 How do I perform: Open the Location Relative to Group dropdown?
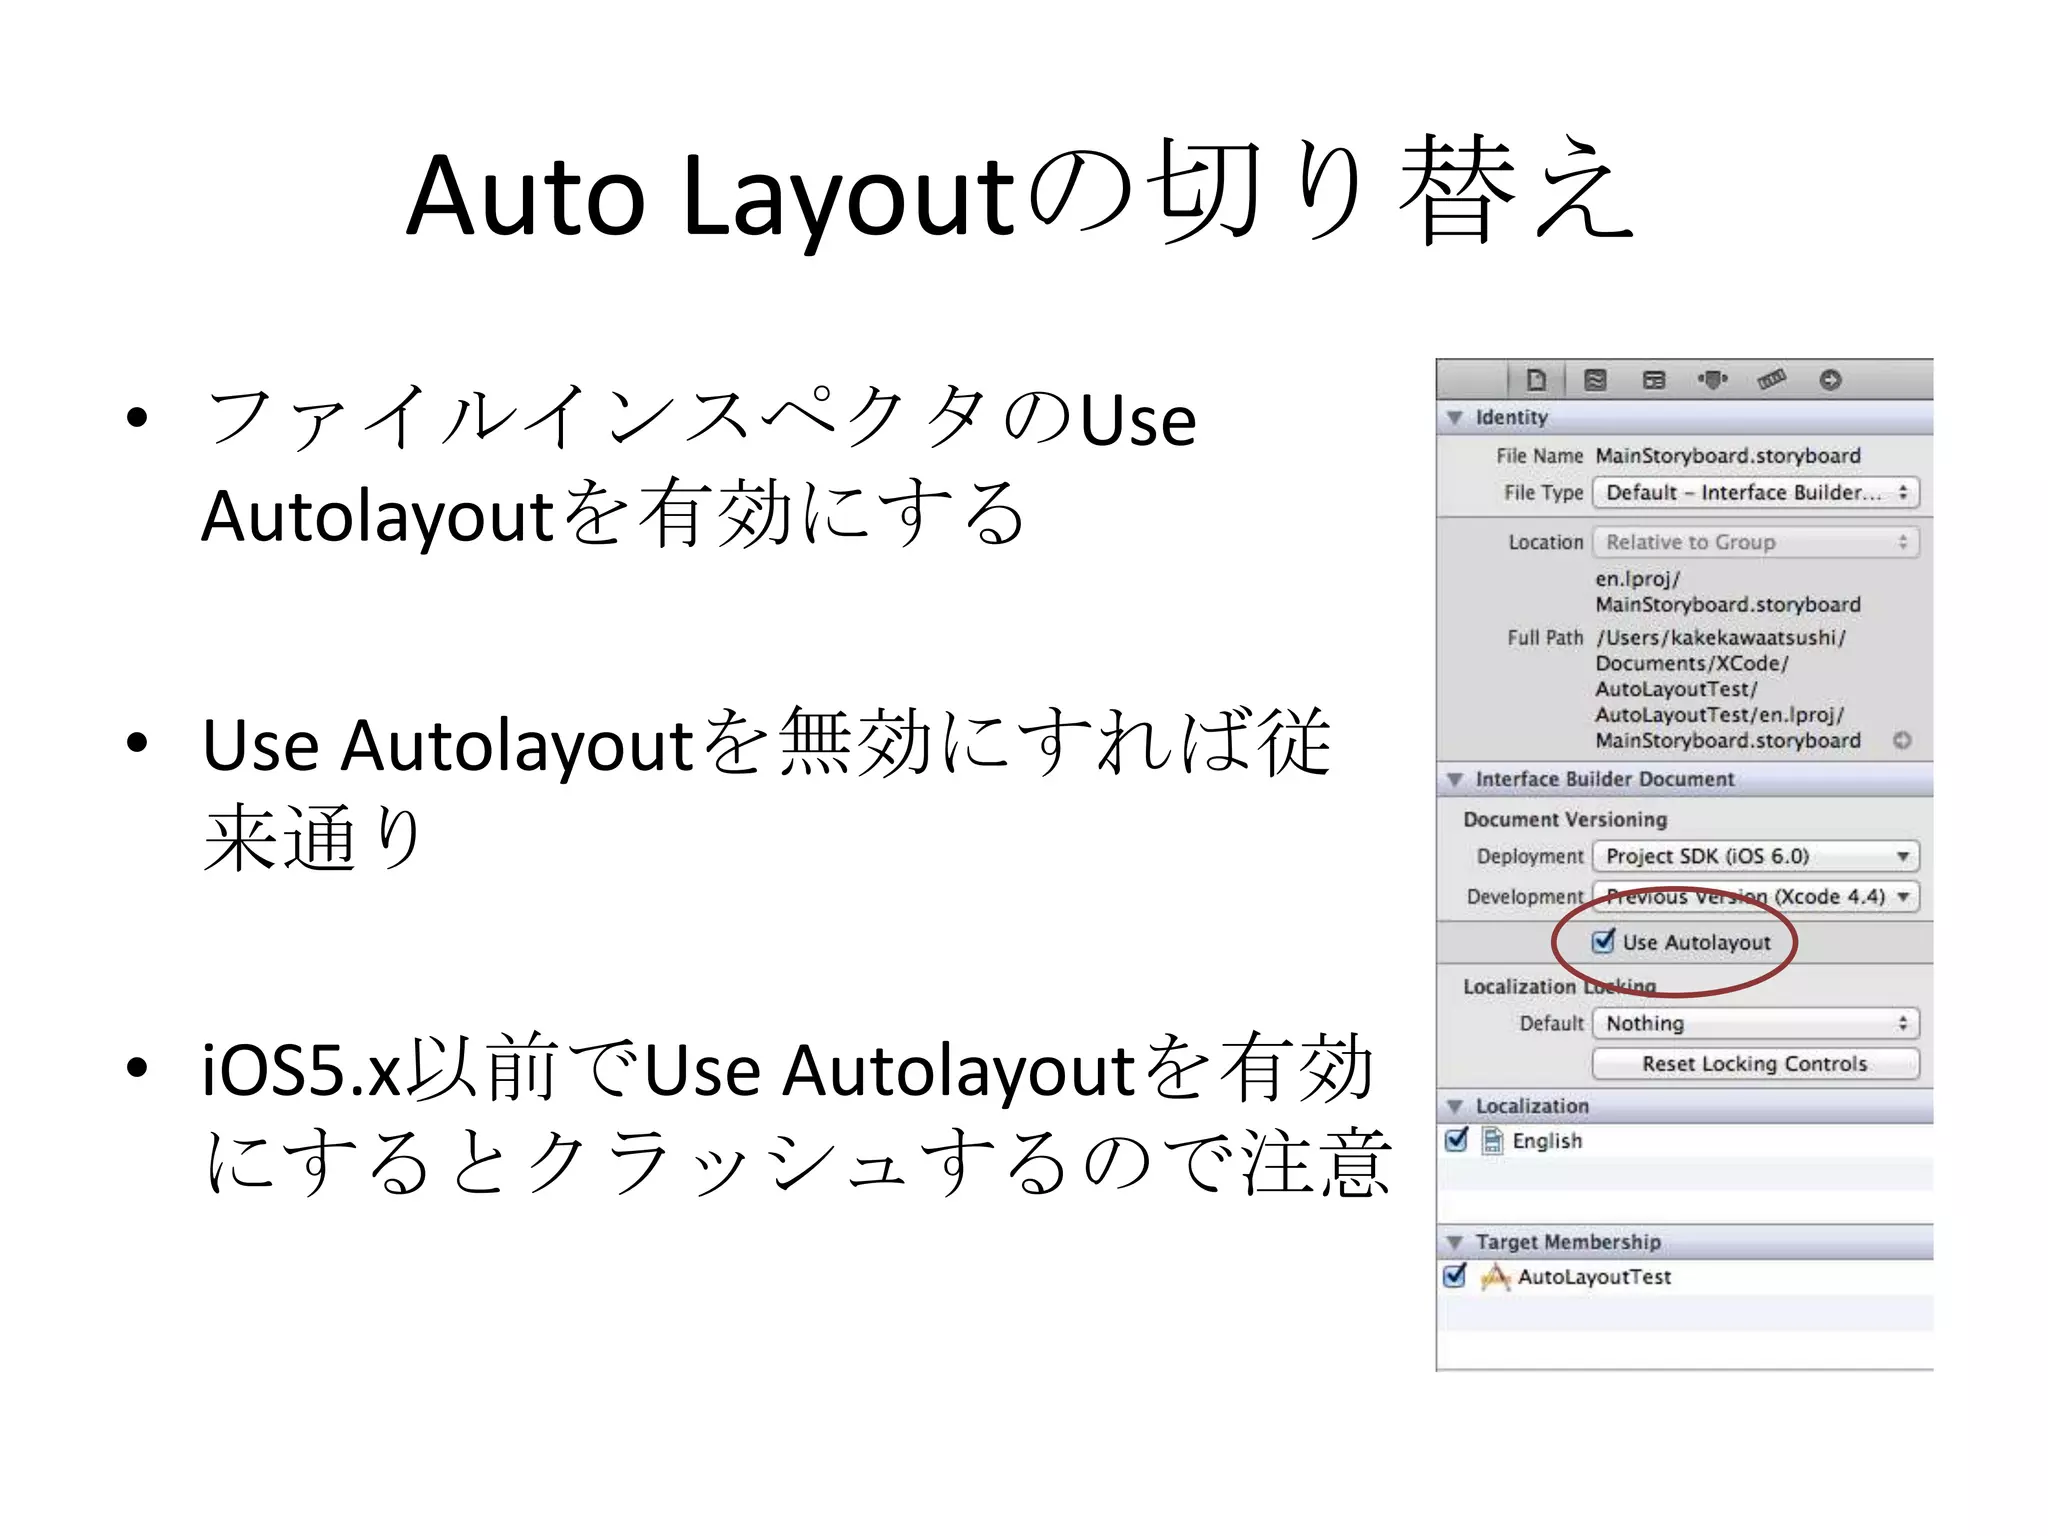pos(1756,542)
